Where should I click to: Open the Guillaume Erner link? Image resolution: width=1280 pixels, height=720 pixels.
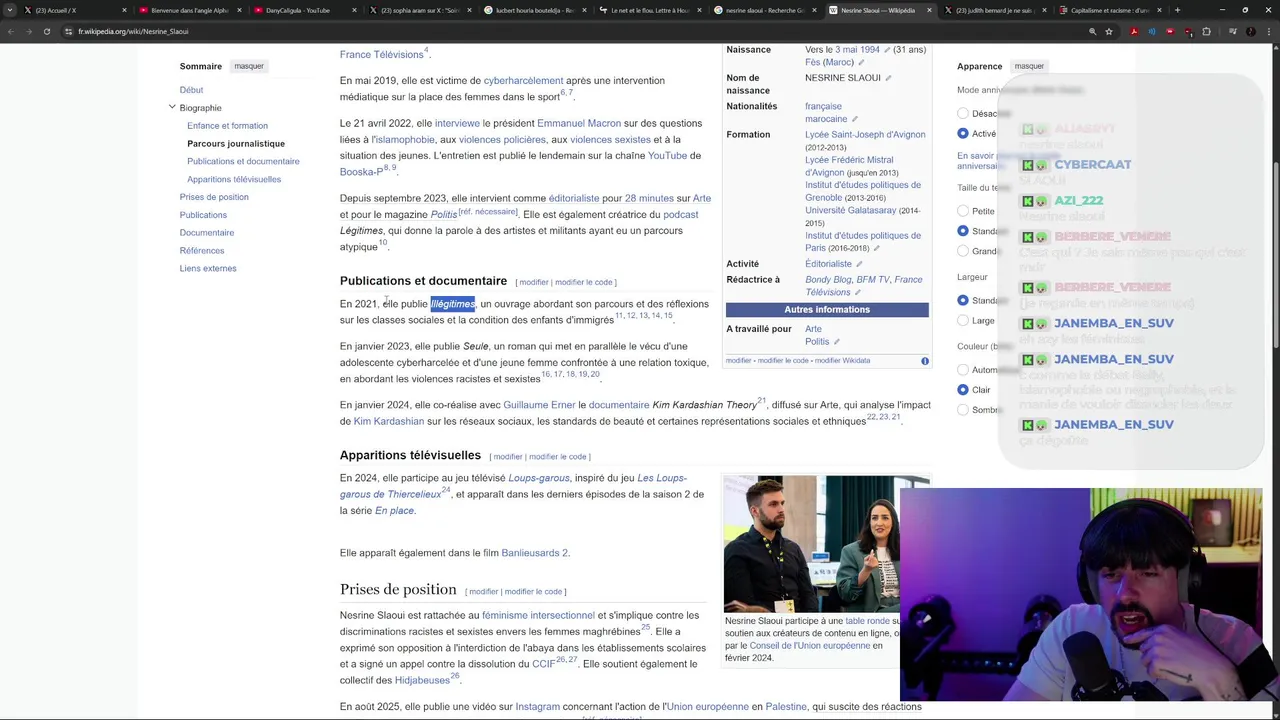tap(539, 405)
